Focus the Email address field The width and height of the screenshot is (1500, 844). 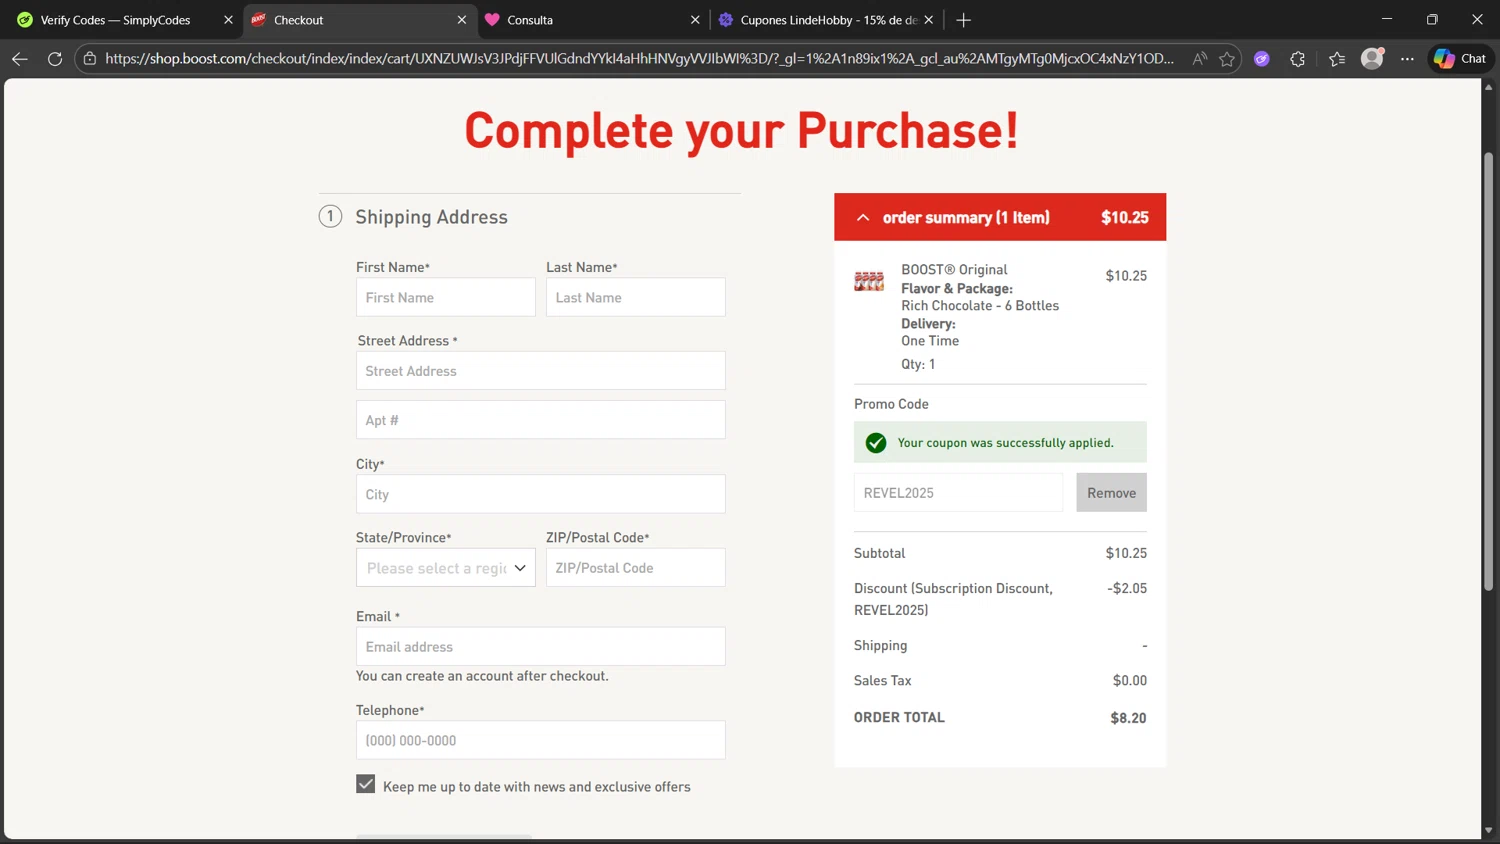(x=540, y=647)
